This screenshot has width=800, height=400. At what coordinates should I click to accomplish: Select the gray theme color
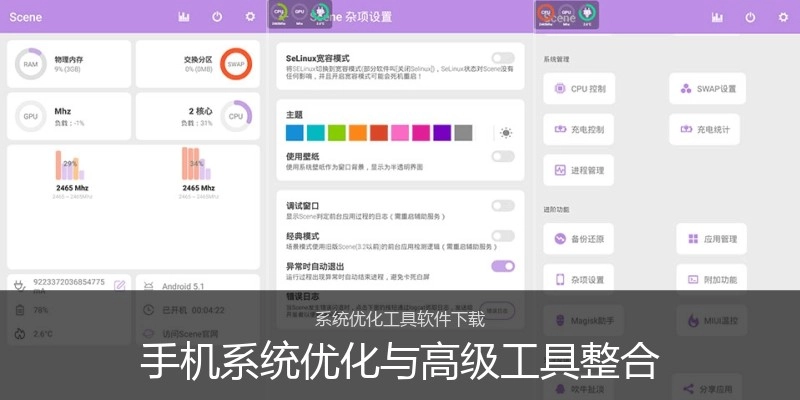[x=463, y=133]
